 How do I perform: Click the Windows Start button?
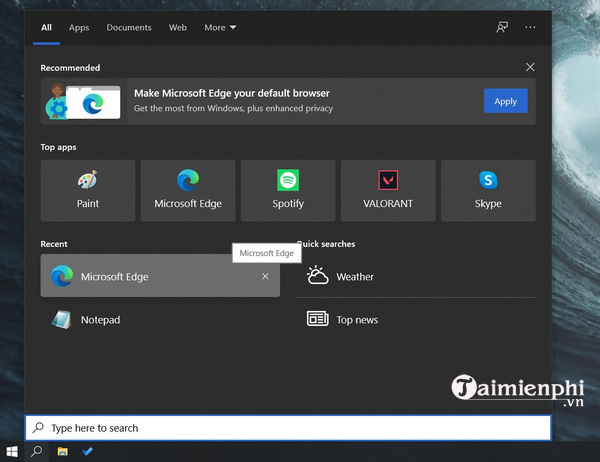tap(12, 452)
